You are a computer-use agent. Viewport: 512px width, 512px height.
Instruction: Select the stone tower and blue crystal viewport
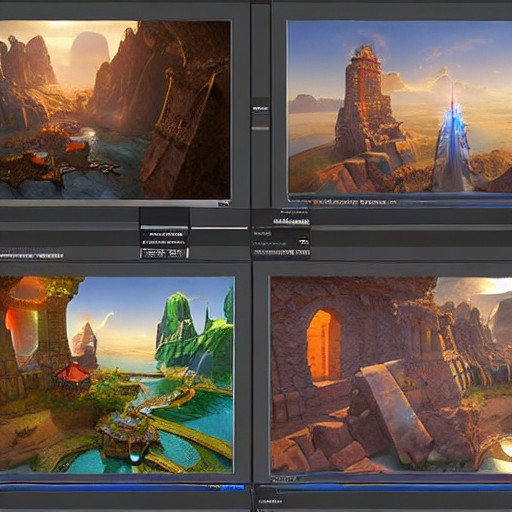[x=400, y=107]
